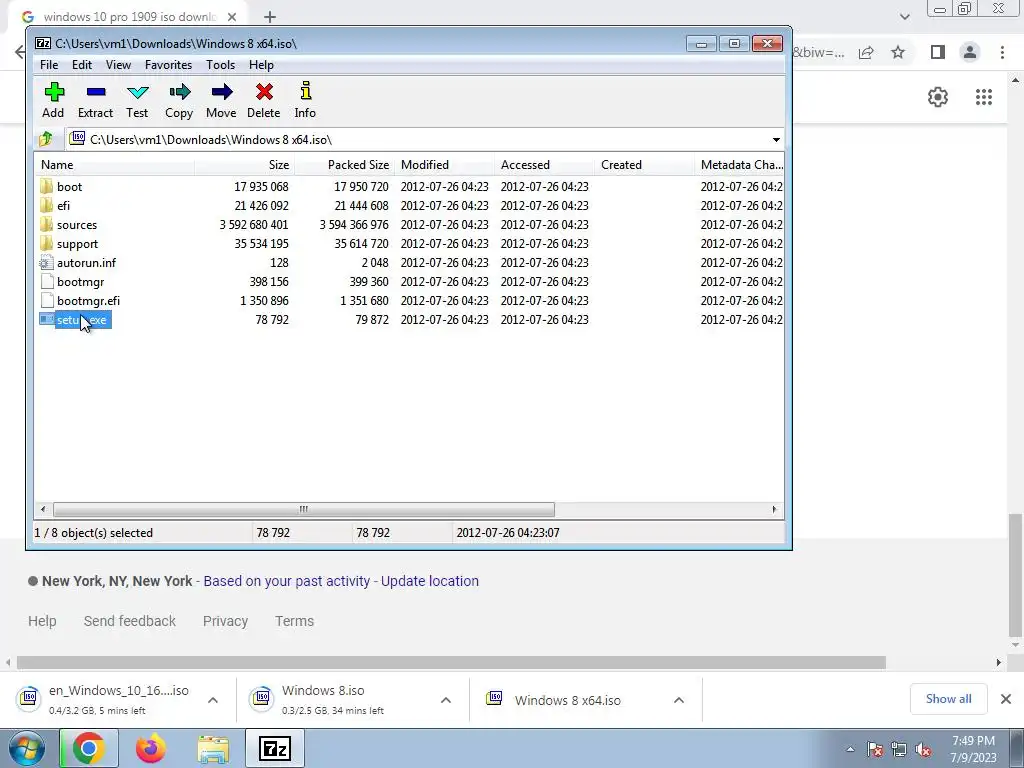The height and width of the screenshot is (768, 1024).
Task: Click the Update location link
Action: pyautogui.click(x=430, y=581)
